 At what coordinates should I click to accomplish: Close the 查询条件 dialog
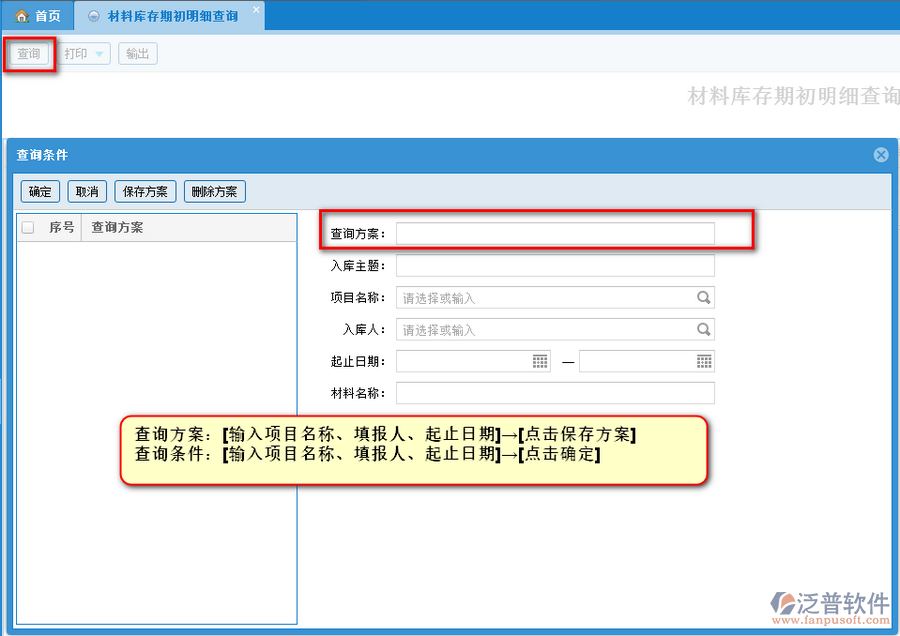pos(881,154)
